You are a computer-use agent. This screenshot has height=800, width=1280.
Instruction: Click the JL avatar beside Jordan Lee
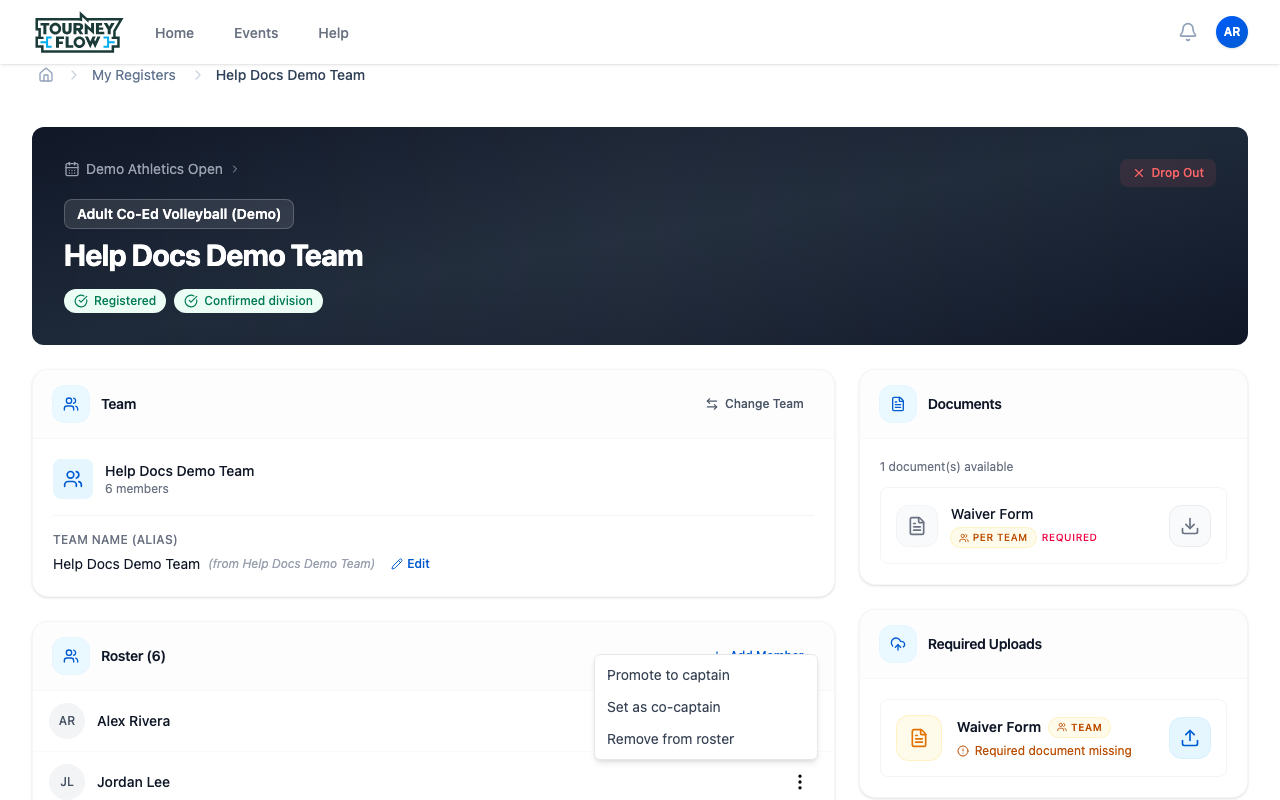point(67,782)
